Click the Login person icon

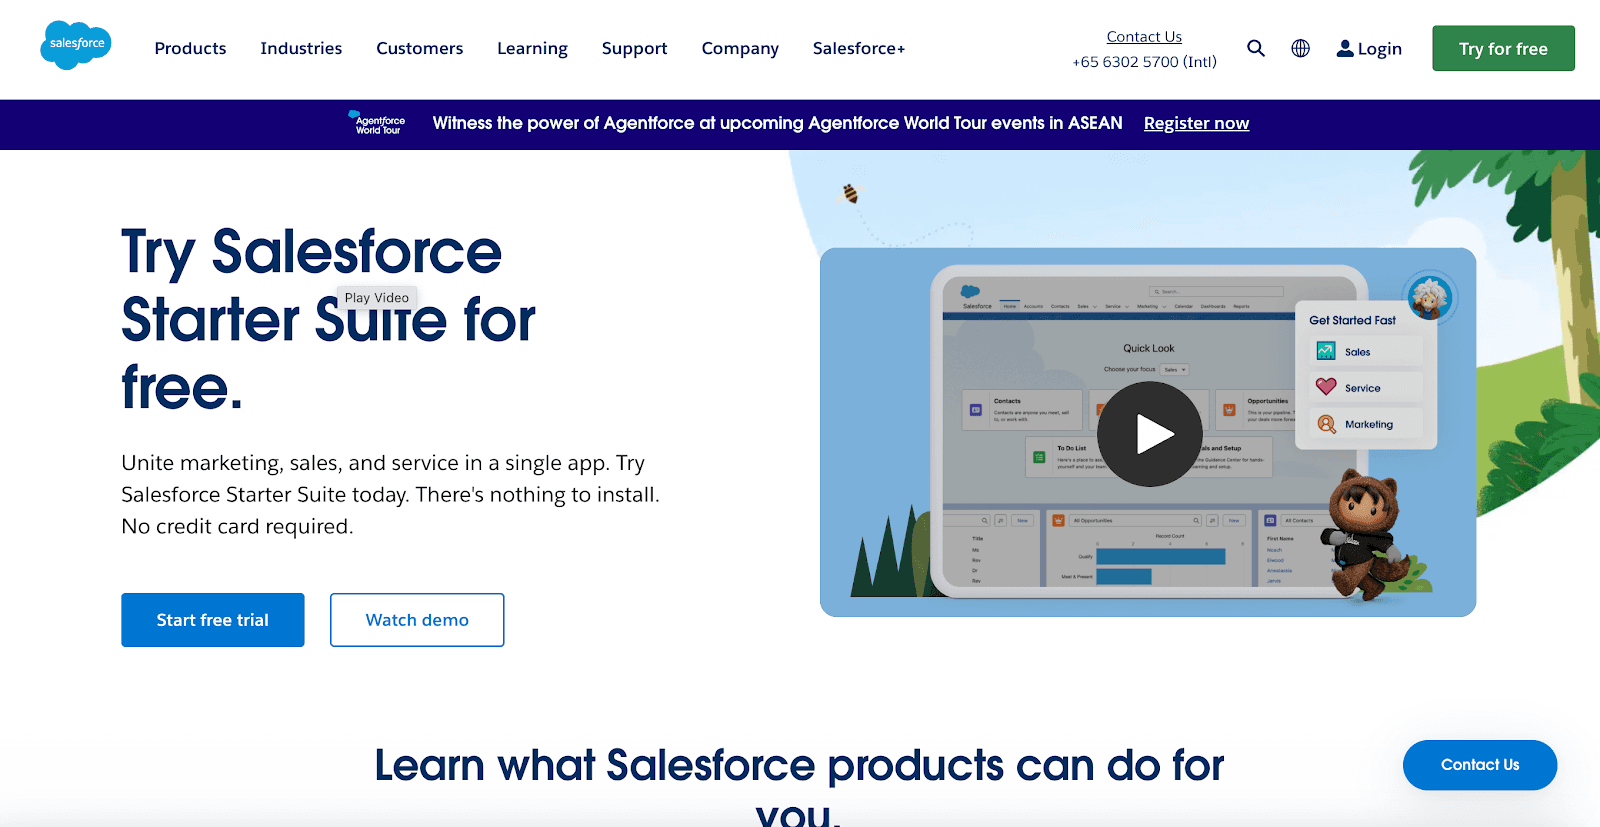point(1345,48)
